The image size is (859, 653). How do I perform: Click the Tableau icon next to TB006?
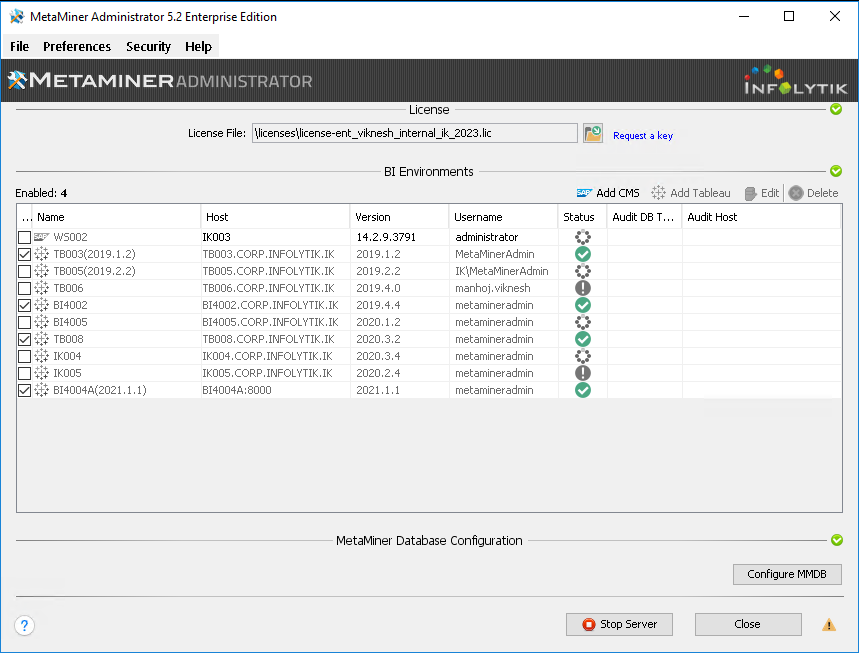pos(42,288)
